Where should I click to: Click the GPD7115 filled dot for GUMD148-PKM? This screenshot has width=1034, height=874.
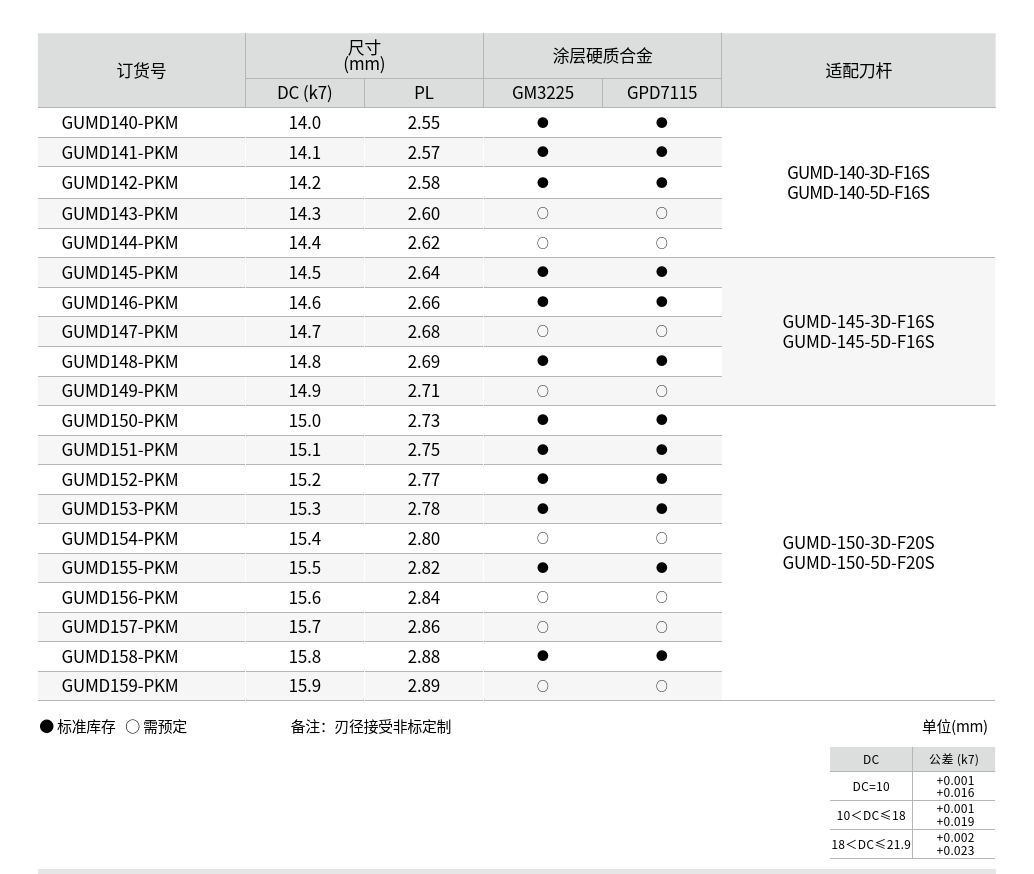click(x=661, y=361)
